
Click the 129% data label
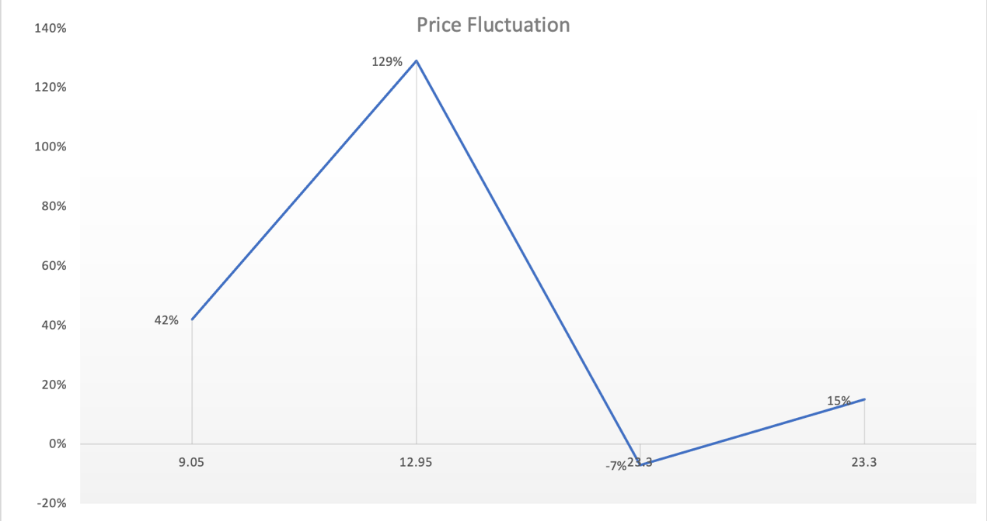[x=386, y=62]
